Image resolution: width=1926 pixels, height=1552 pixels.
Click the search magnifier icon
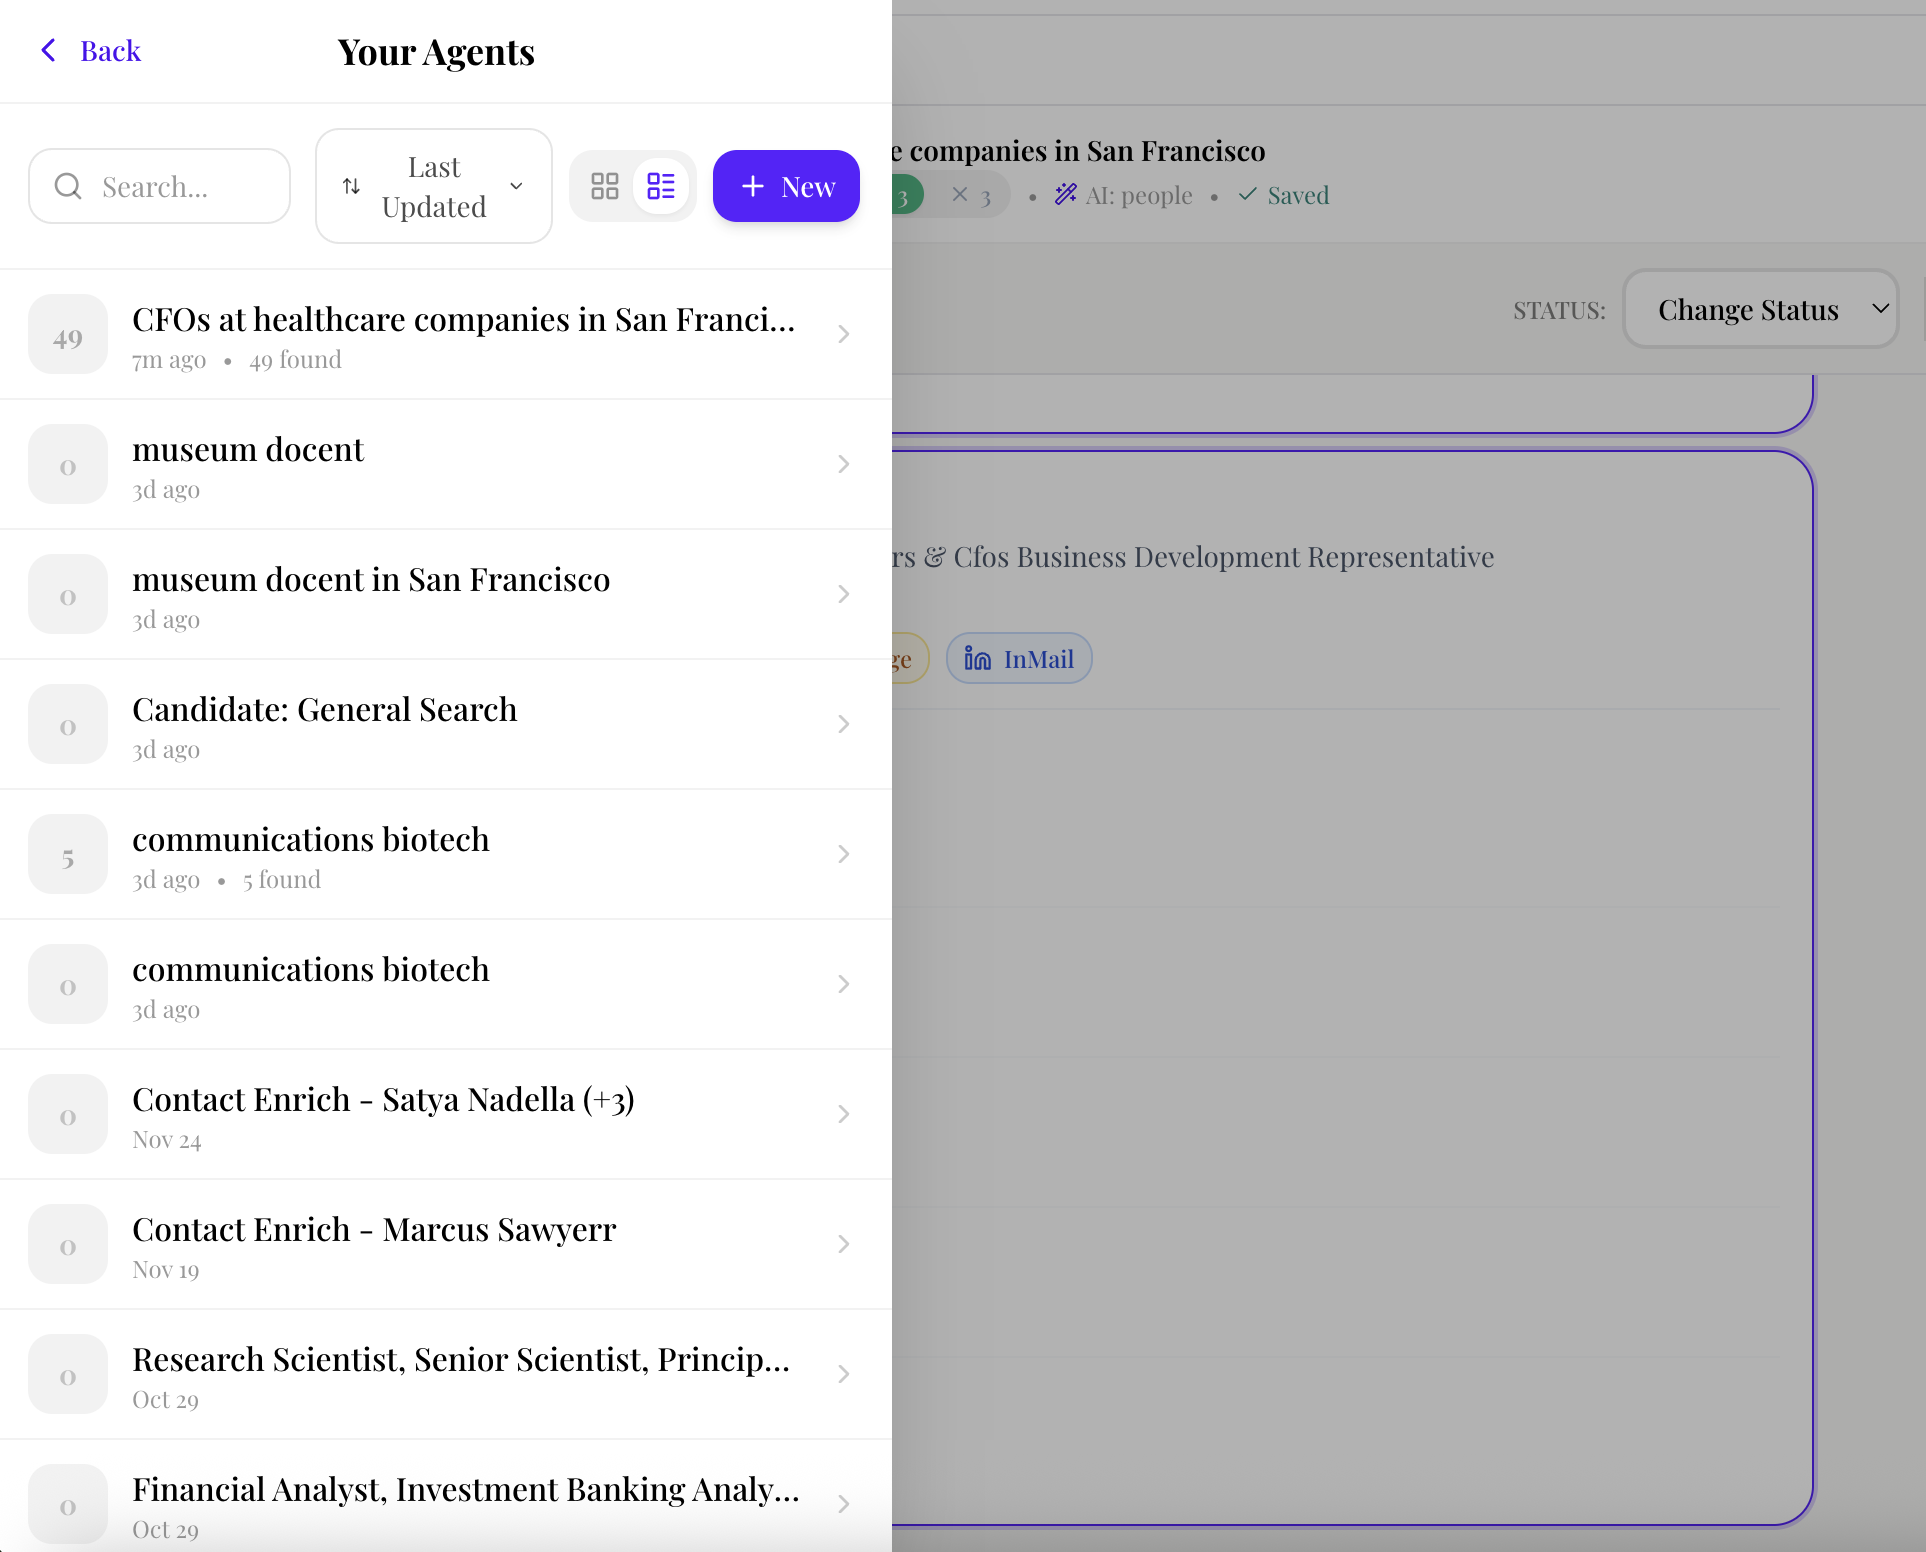[67, 186]
